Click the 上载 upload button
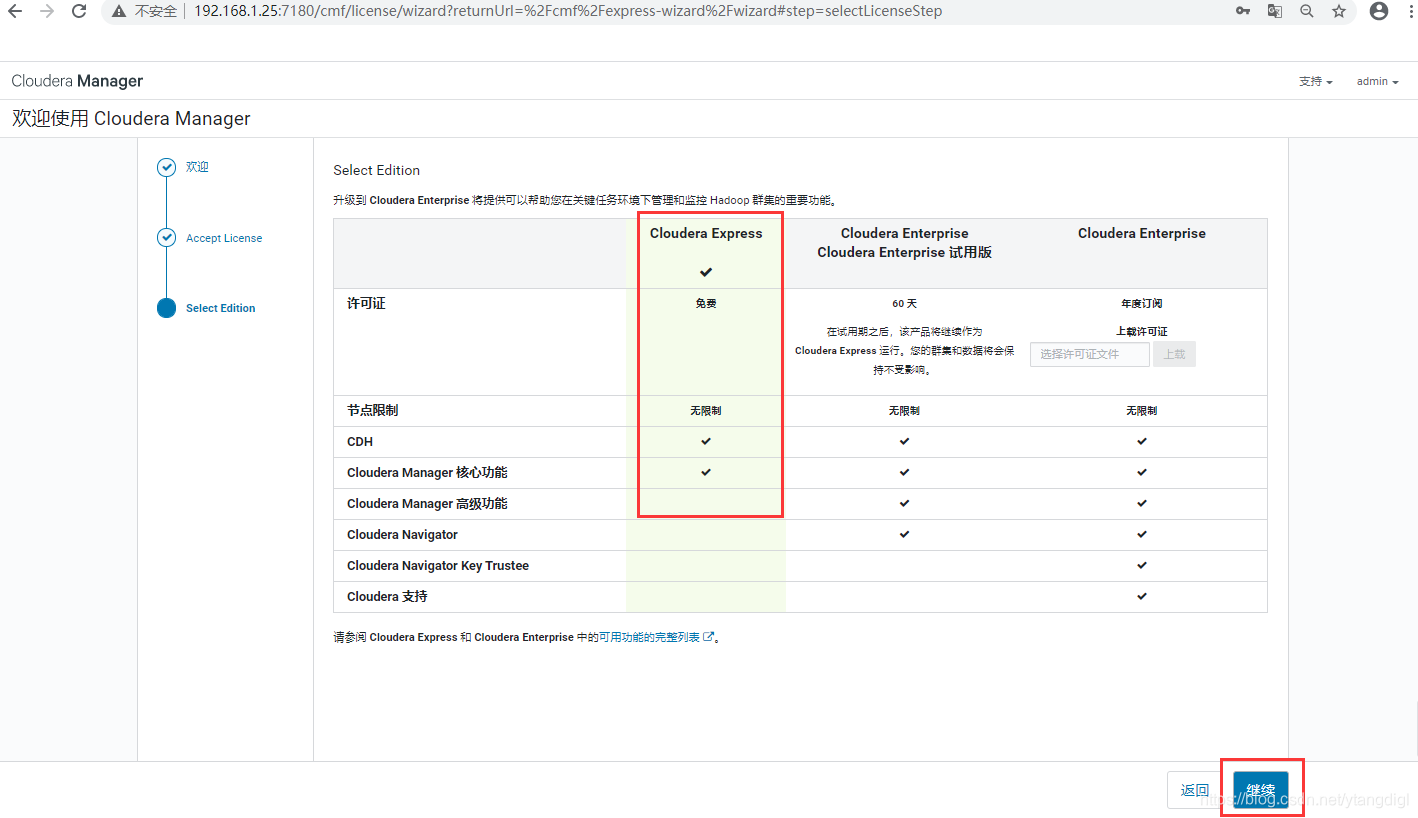The width and height of the screenshot is (1418, 818). [1174, 354]
